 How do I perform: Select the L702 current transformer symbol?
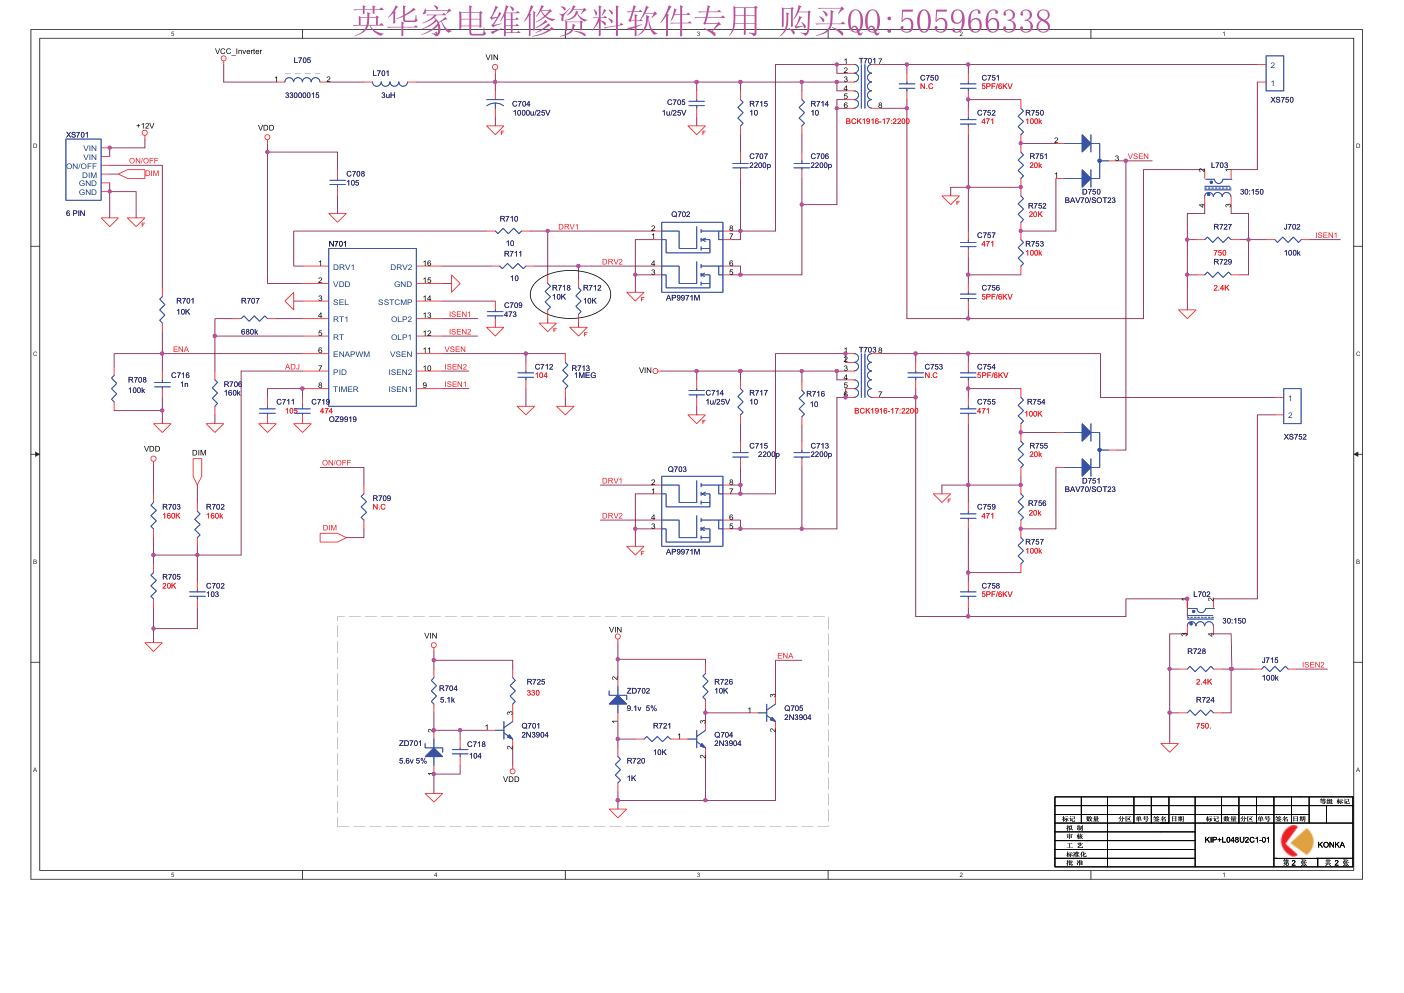point(1200,615)
